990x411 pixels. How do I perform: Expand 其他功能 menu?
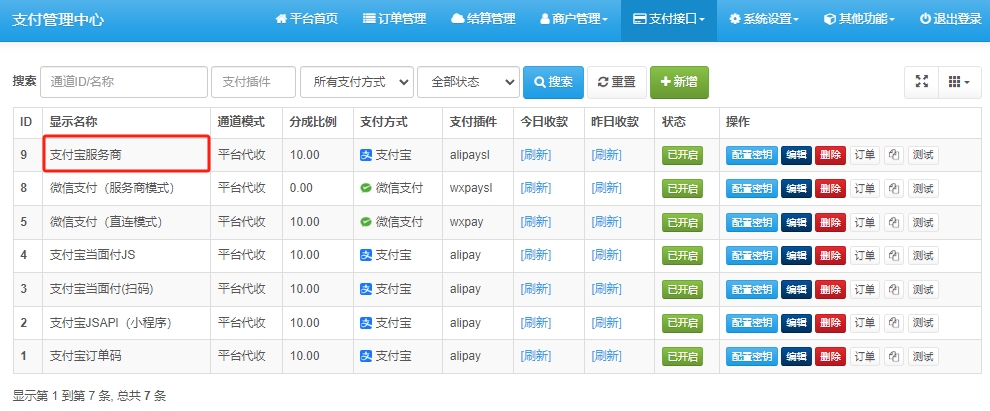(x=859, y=19)
